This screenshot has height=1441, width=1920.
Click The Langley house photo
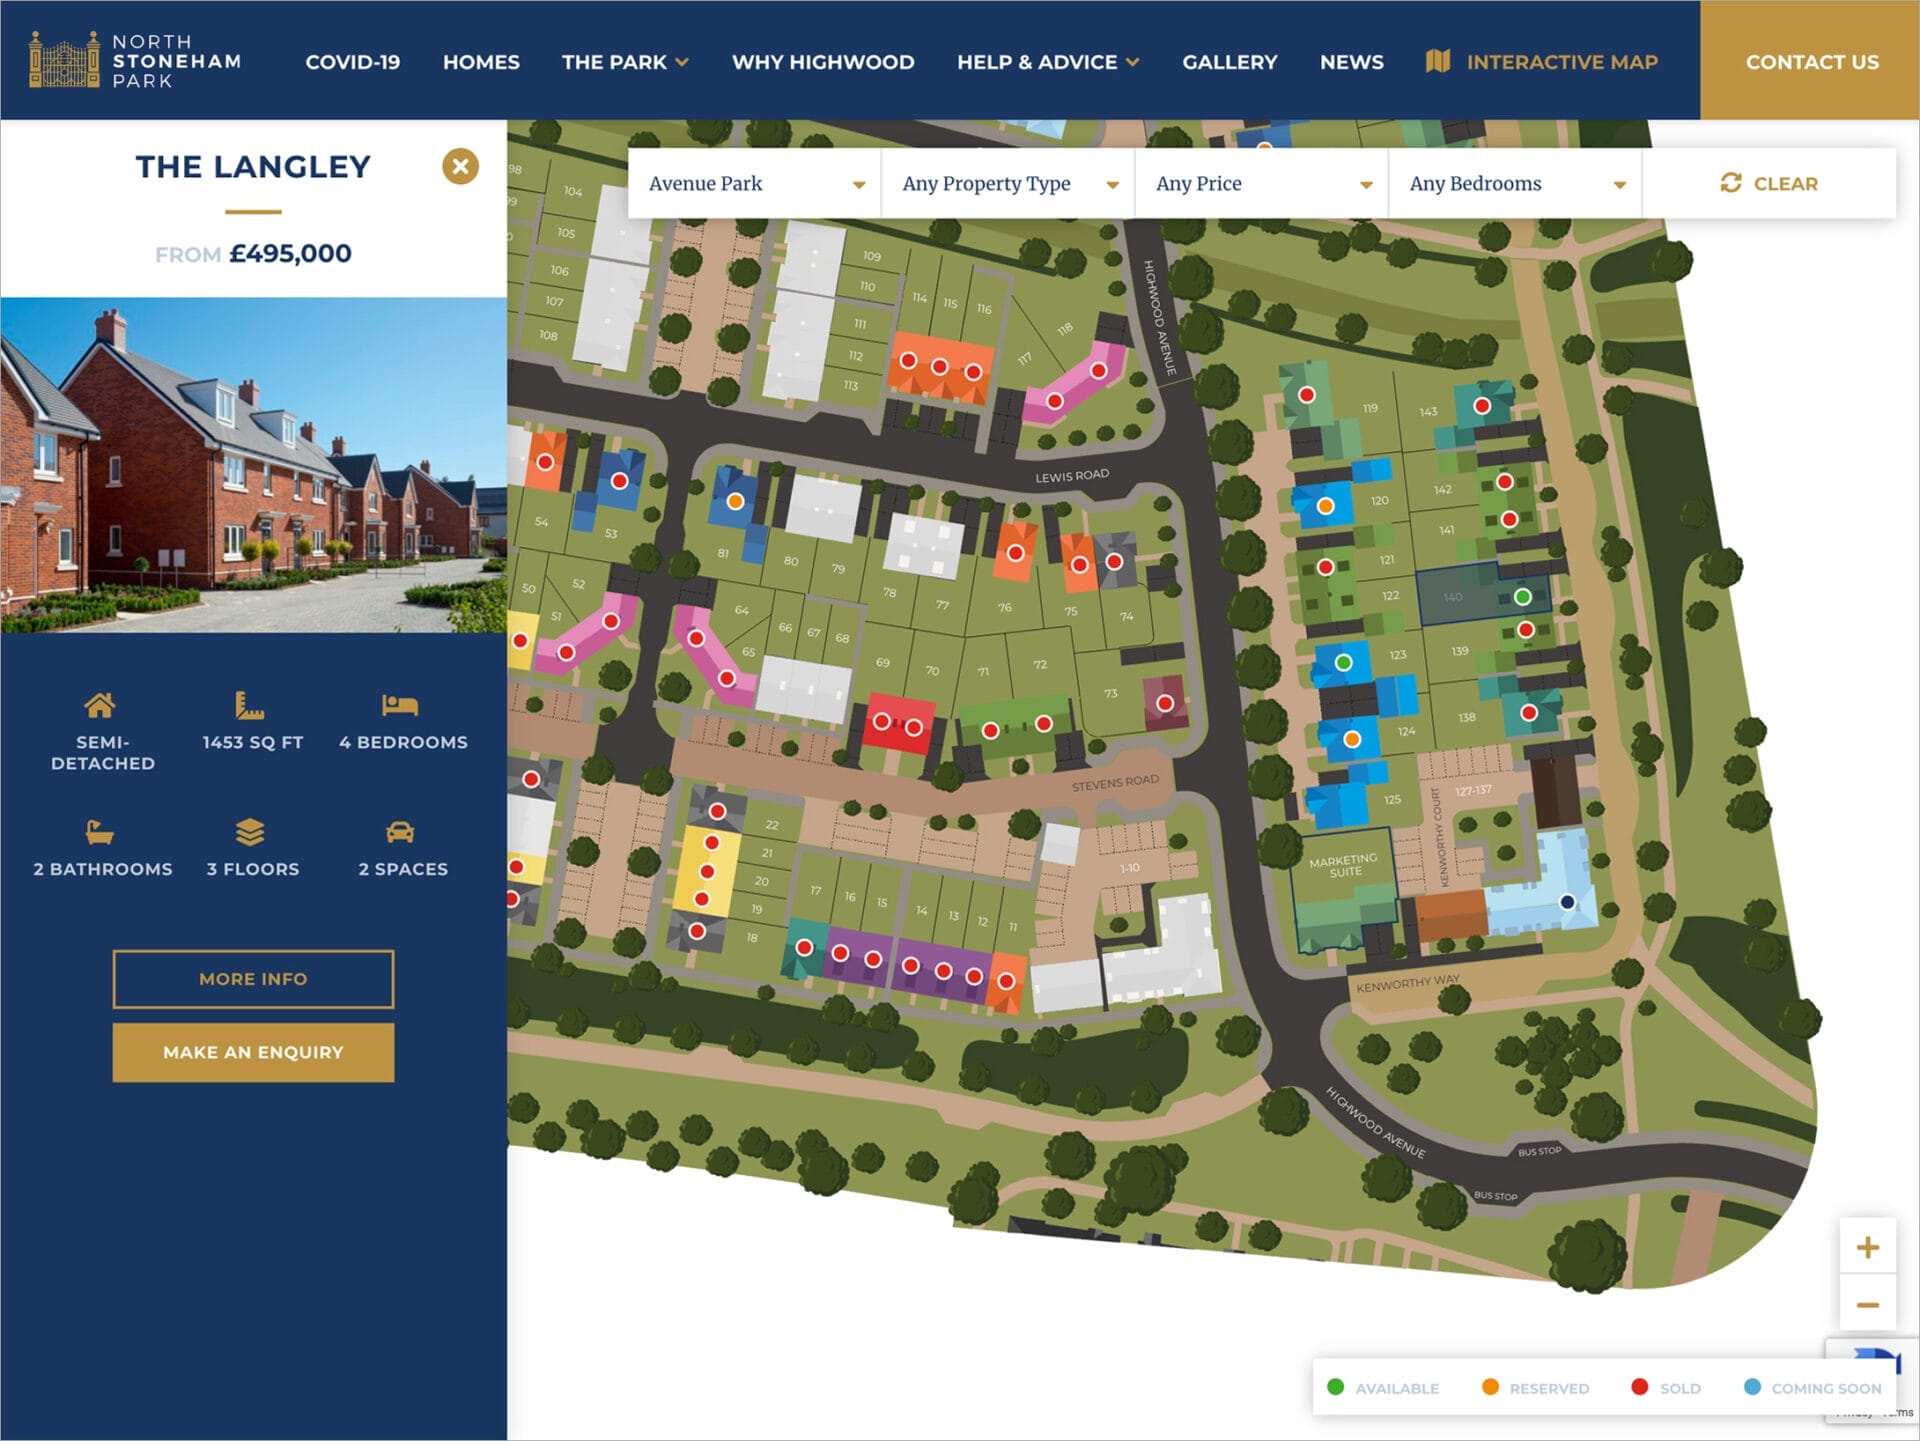pos(253,465)
